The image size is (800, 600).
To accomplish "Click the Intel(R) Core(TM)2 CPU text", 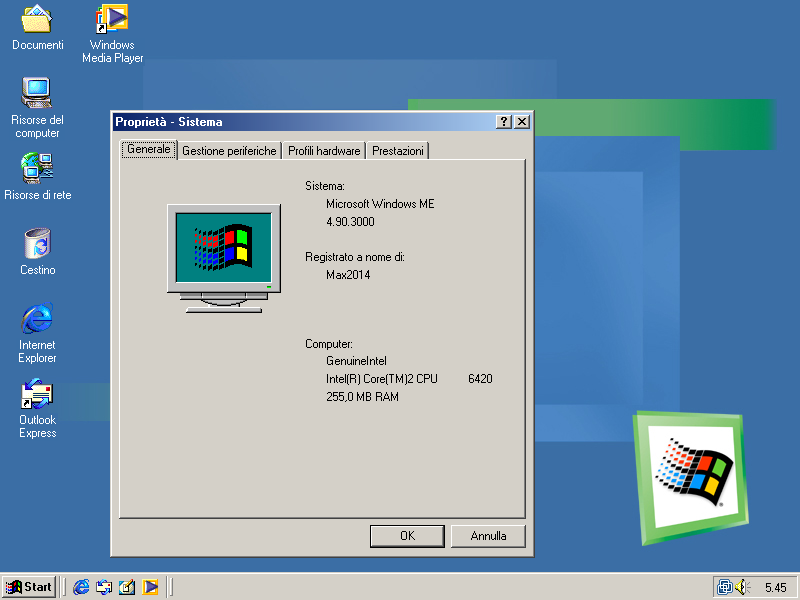I will (x=382, y=379).
